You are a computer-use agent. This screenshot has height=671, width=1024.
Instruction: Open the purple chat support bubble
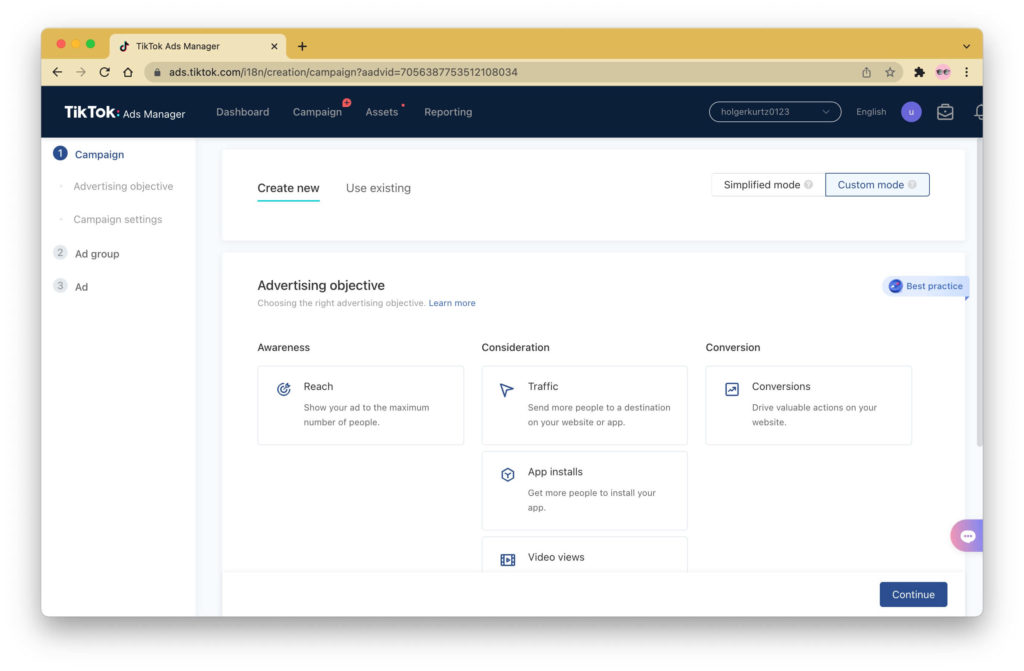tap(967, 536)
